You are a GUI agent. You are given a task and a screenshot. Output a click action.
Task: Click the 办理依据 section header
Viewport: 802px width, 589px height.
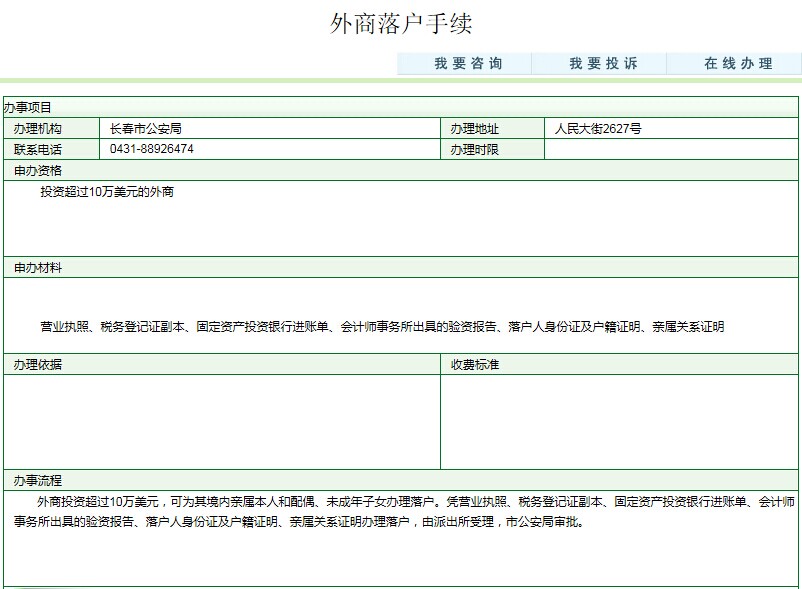[x=222, y=365]
